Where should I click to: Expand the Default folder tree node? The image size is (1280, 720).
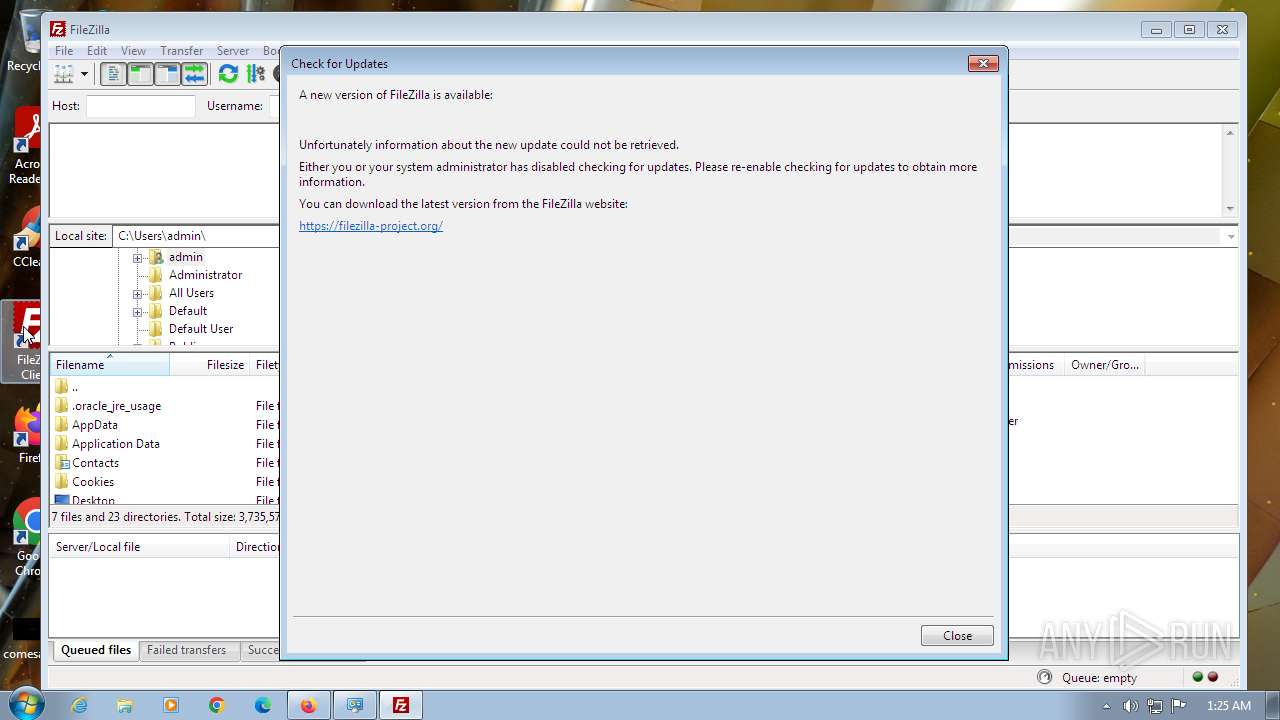[x=137, y=312]
